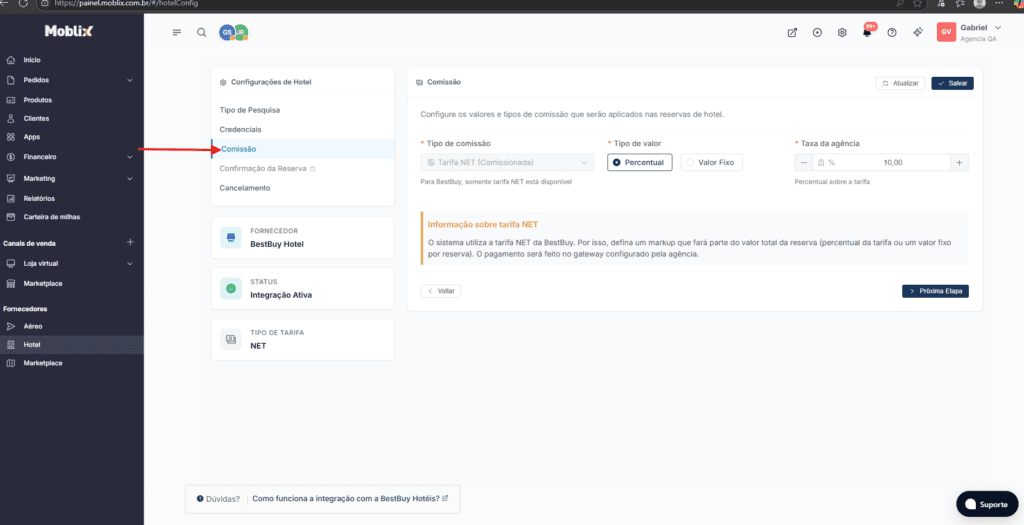Open the Tipo de comissão dropdown
1024x525 pixels.
(507, 162)
